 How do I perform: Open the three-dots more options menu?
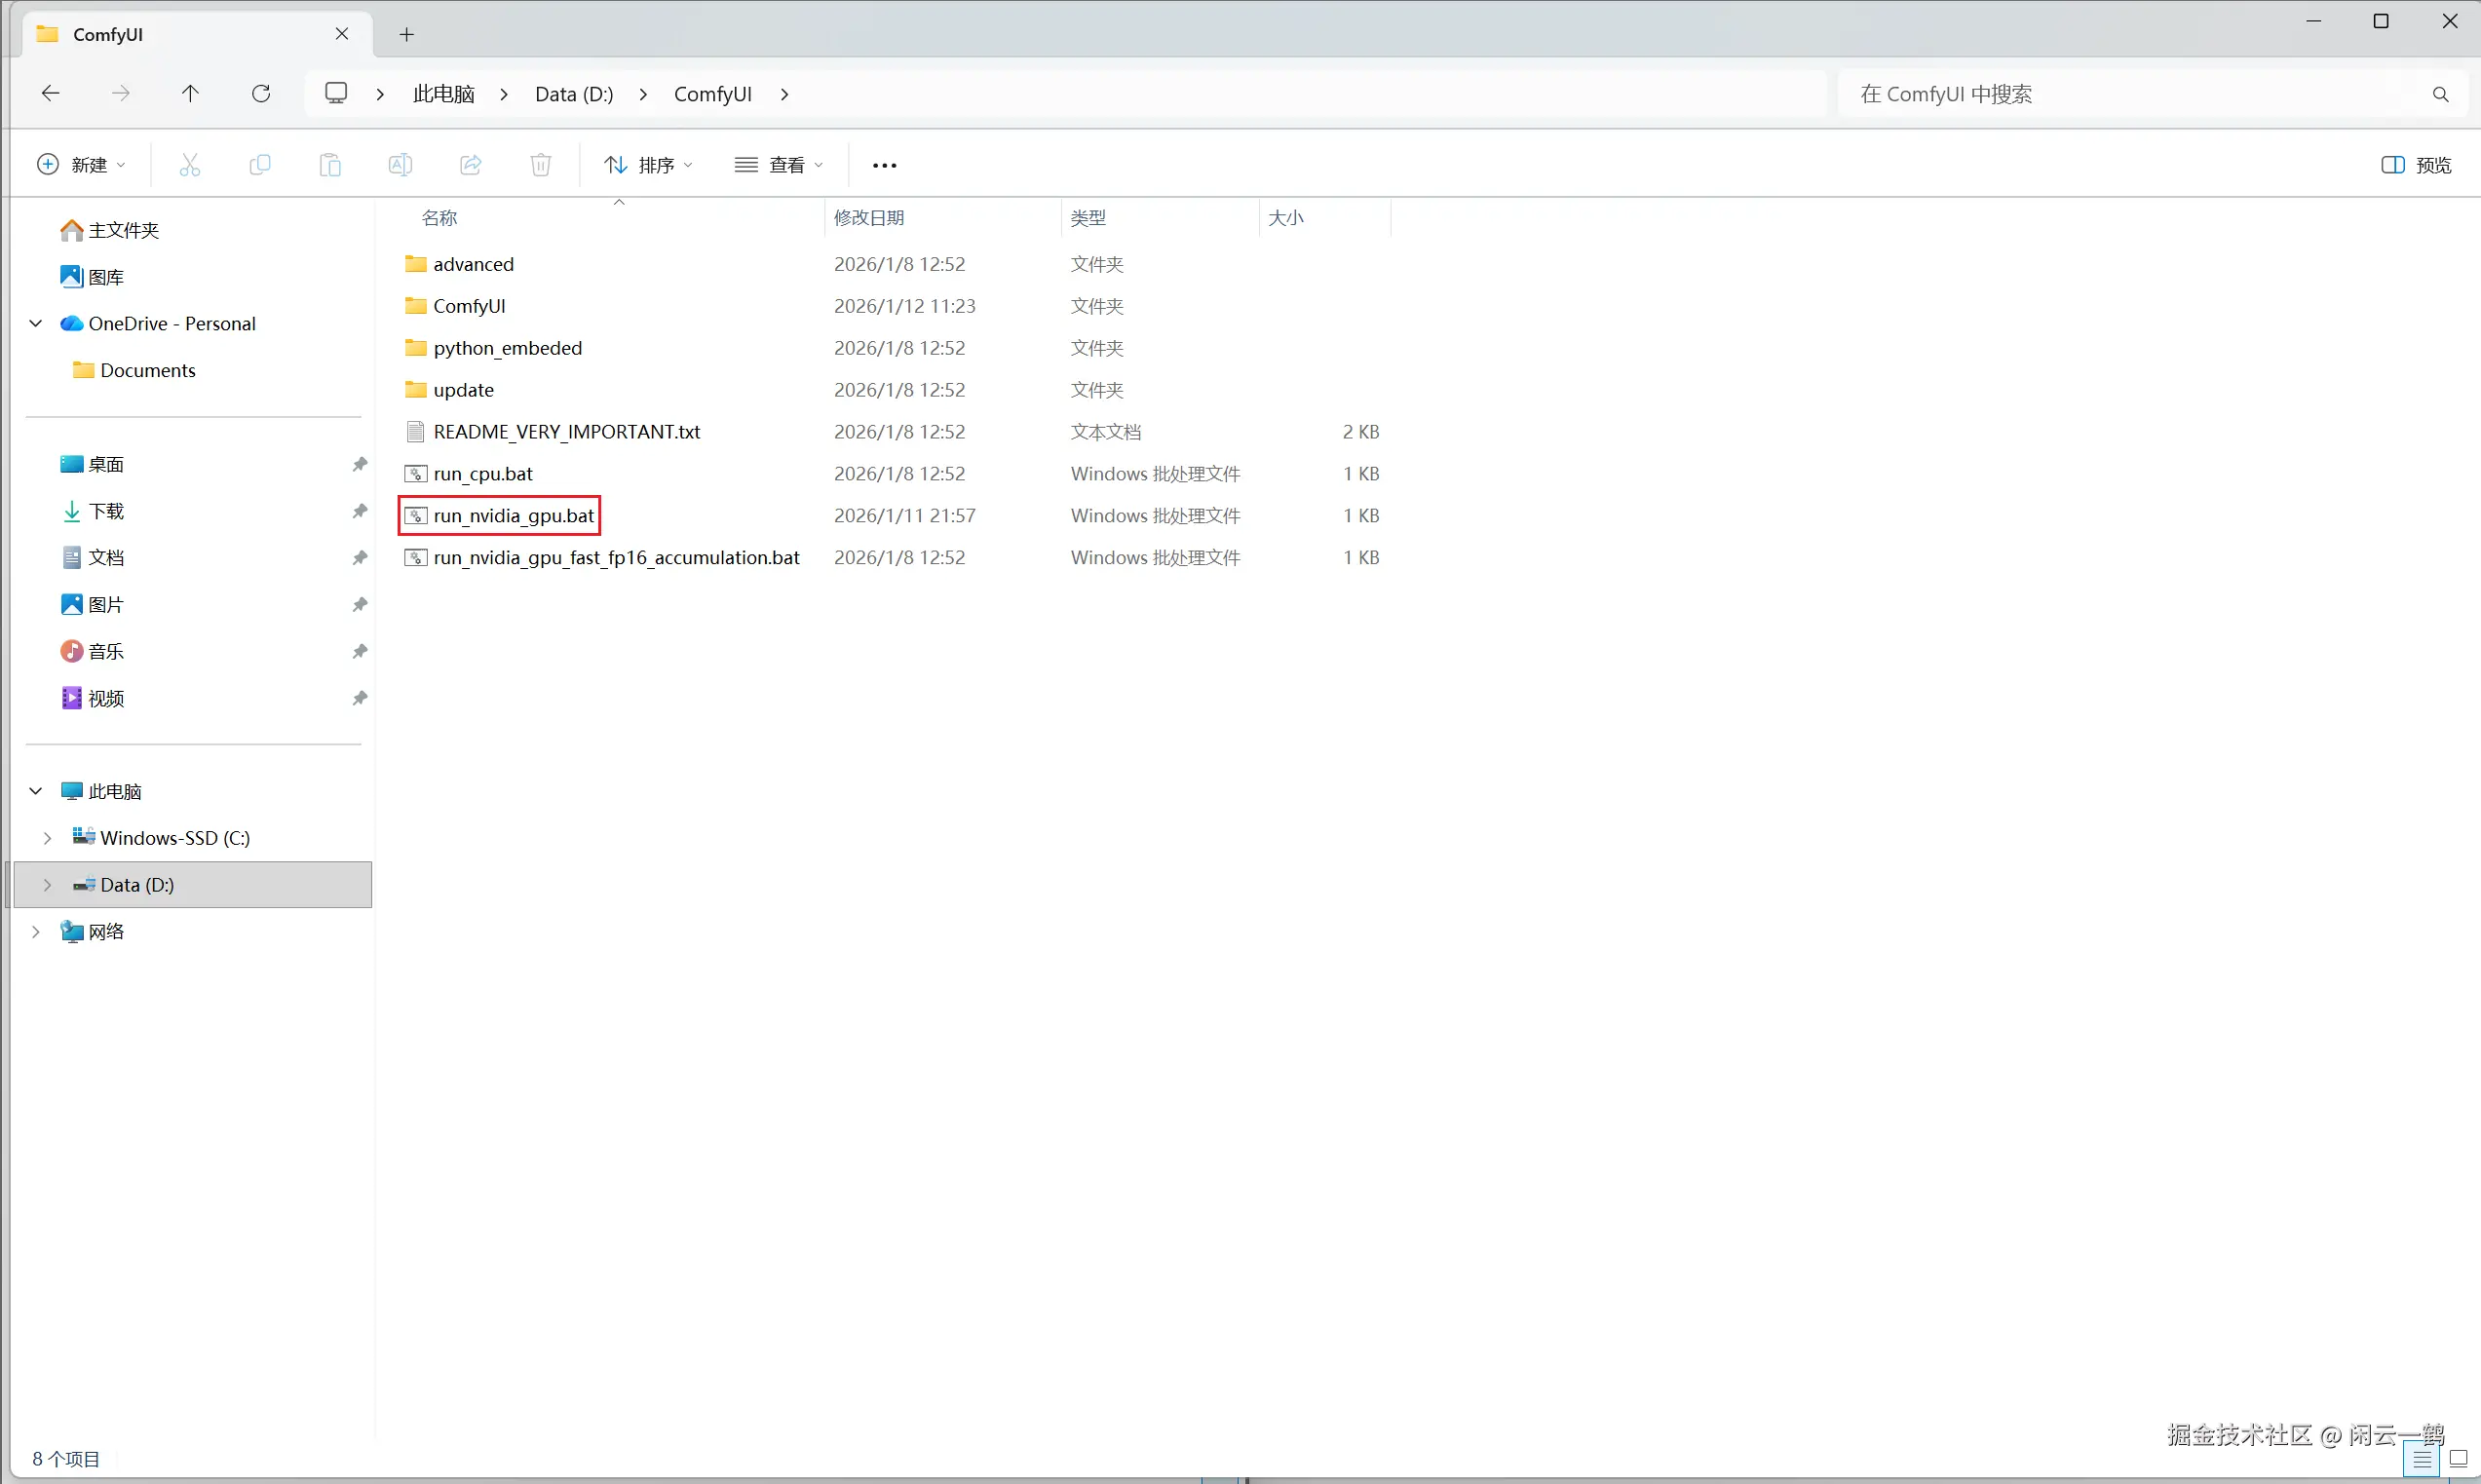(x=884, y=165)
